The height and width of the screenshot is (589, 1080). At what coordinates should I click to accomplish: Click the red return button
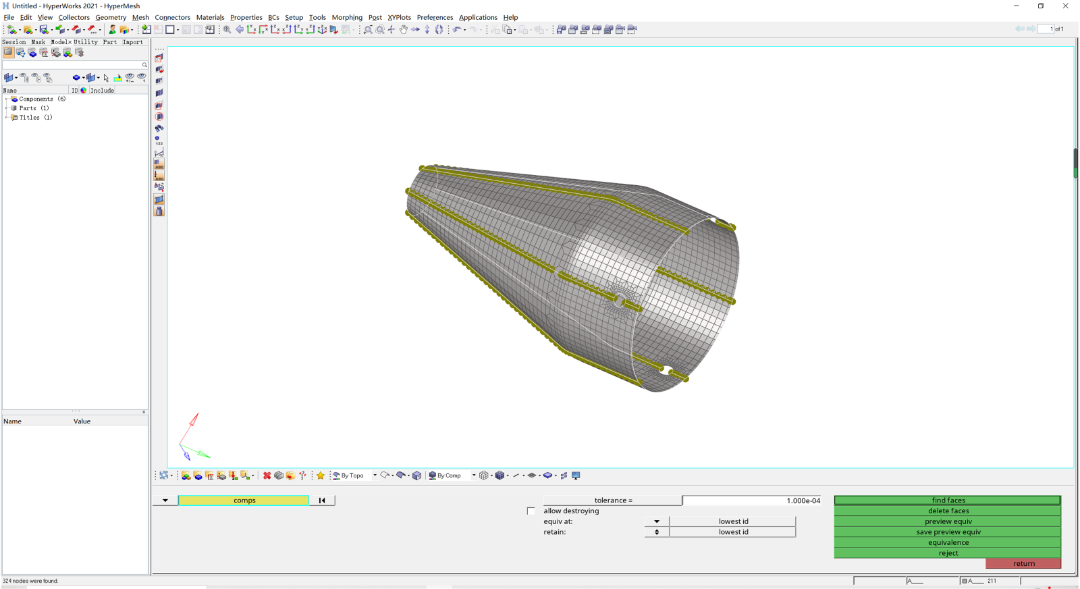click(x=1024, y=564)
